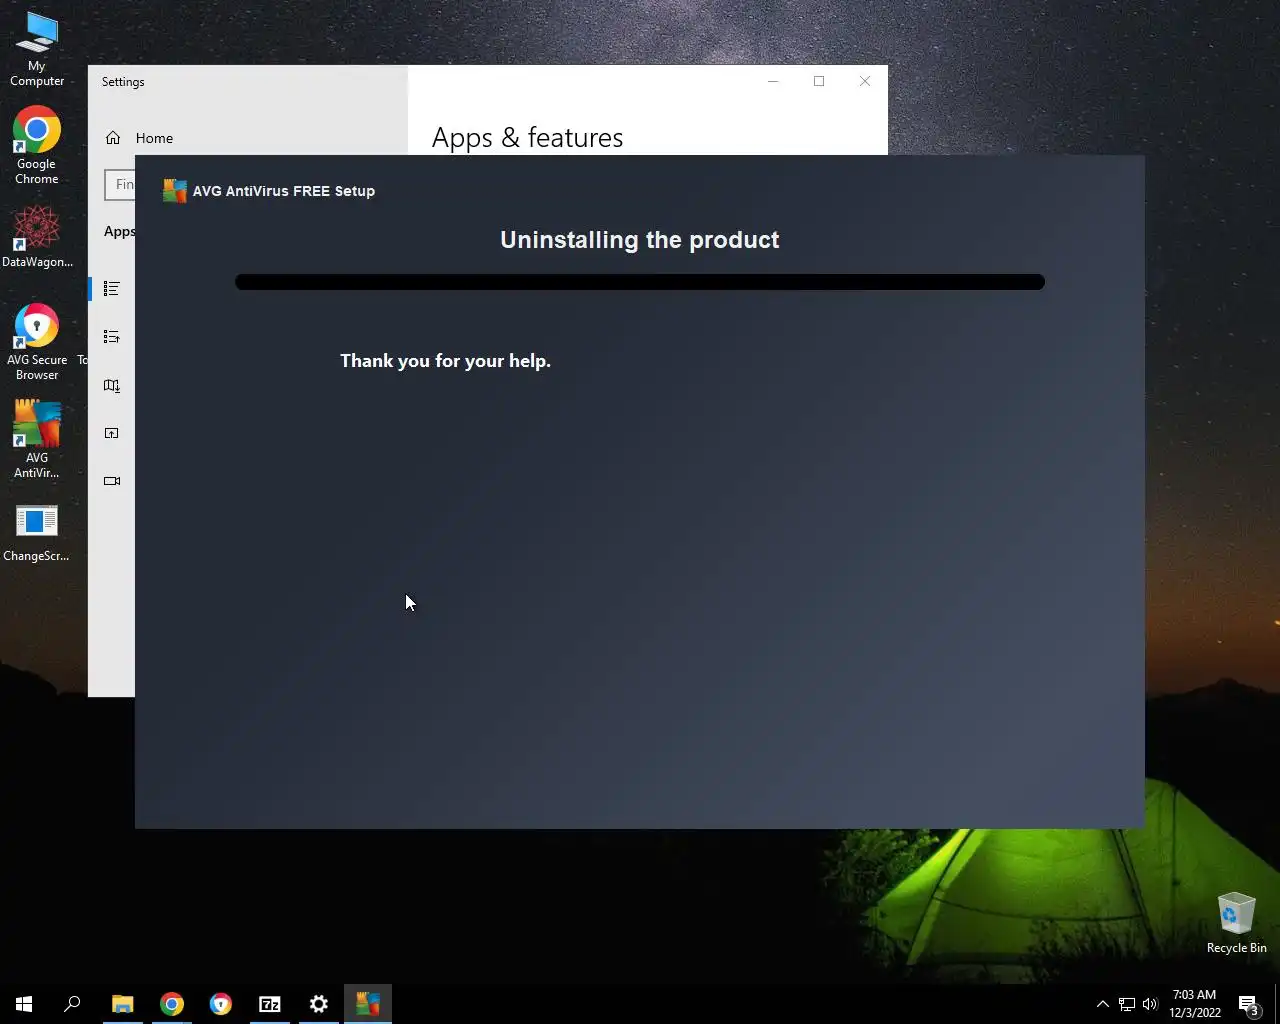This screenshot has height=1024, width=1280.
Task: Open Chrome from taskbar
Action: click(172, 1004)
